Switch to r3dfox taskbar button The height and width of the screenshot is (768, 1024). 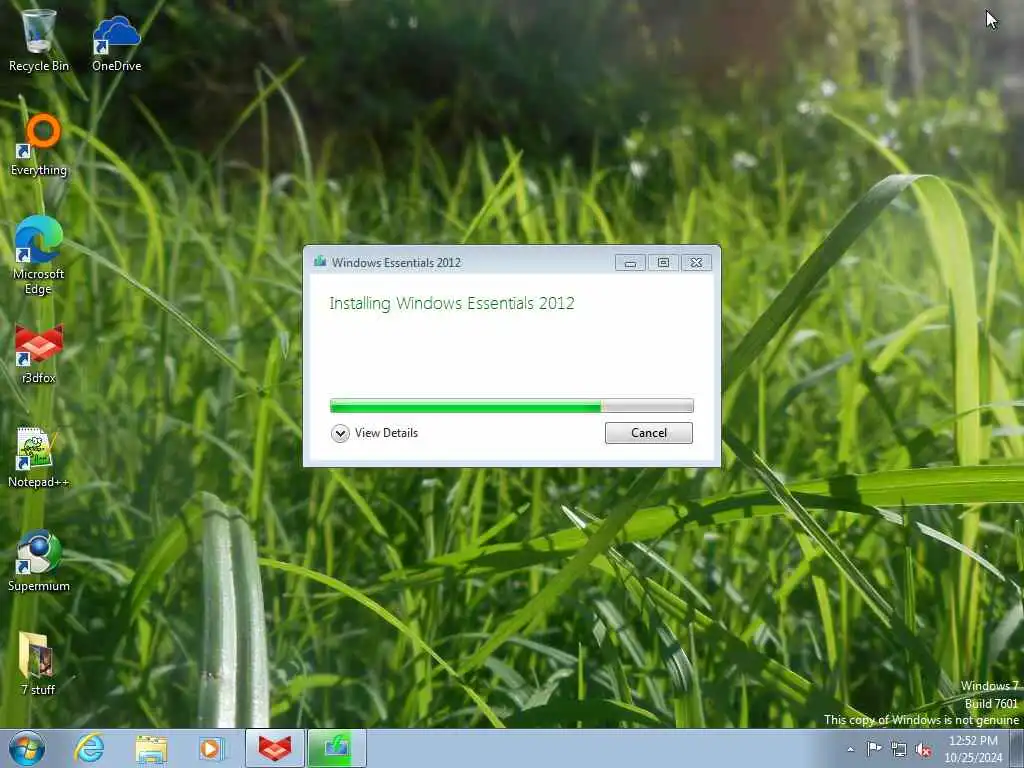click(275, 748)
